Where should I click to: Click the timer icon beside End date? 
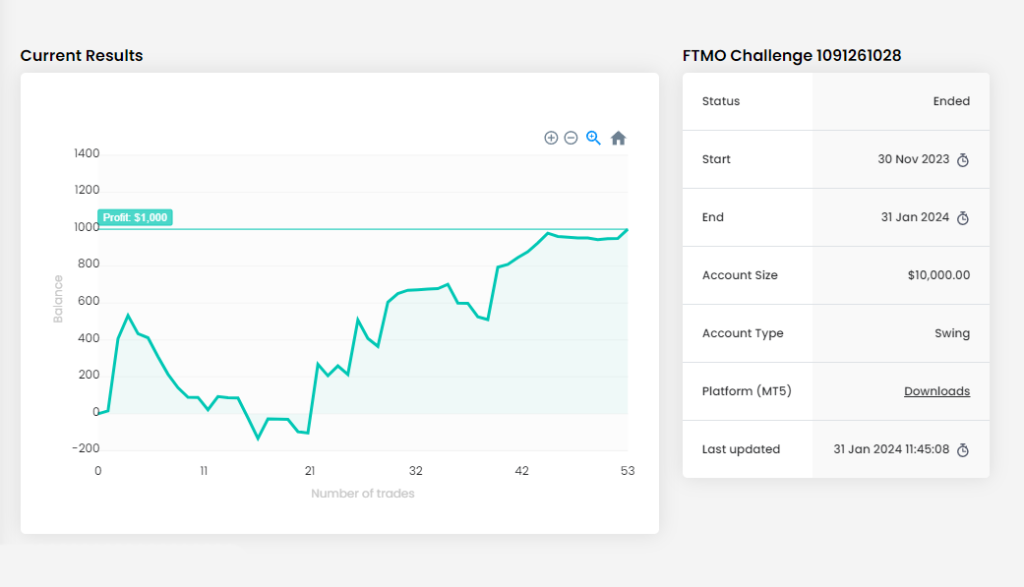click(x=963, y=218)
